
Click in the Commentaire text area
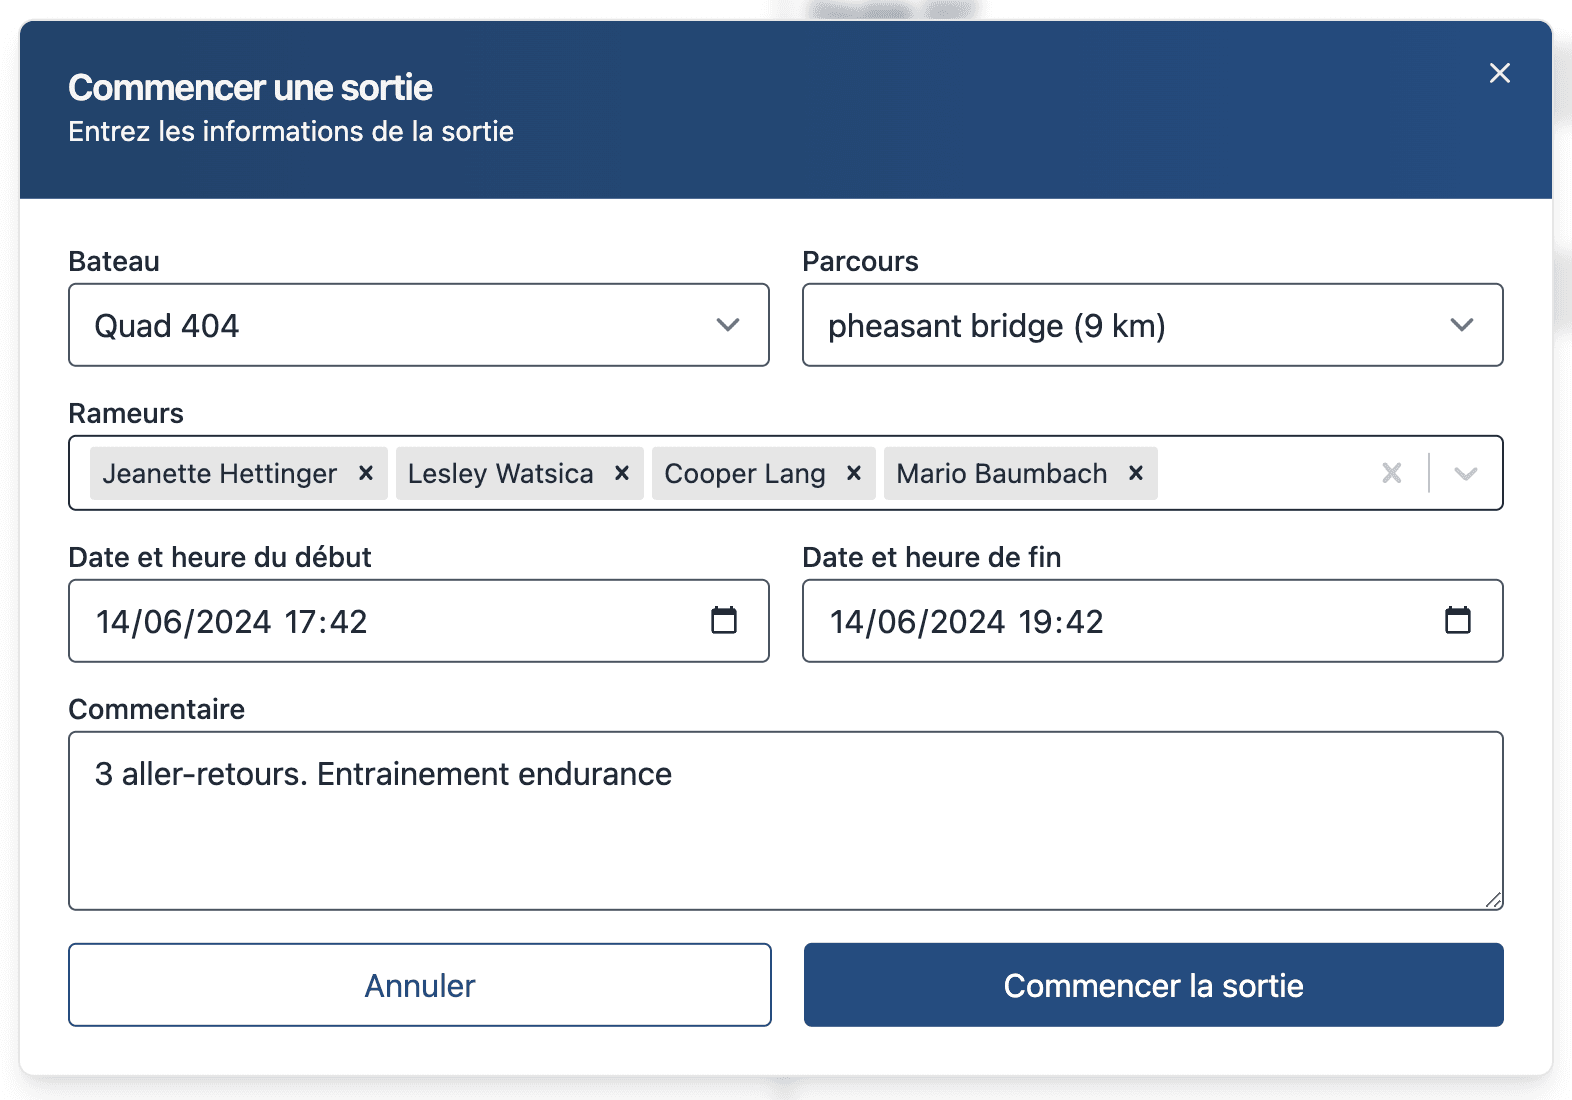[x=785, y=830]
